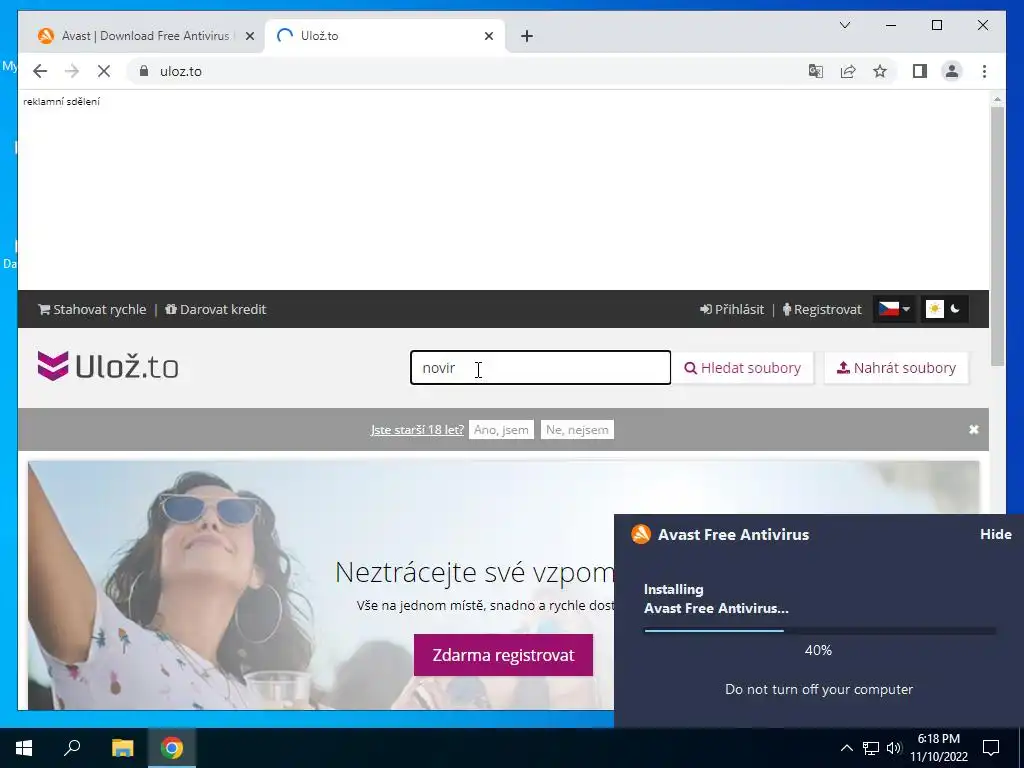The image size is (1024, 768).
Task: Click the reklamní sdělení label
Action: point(61,101)
